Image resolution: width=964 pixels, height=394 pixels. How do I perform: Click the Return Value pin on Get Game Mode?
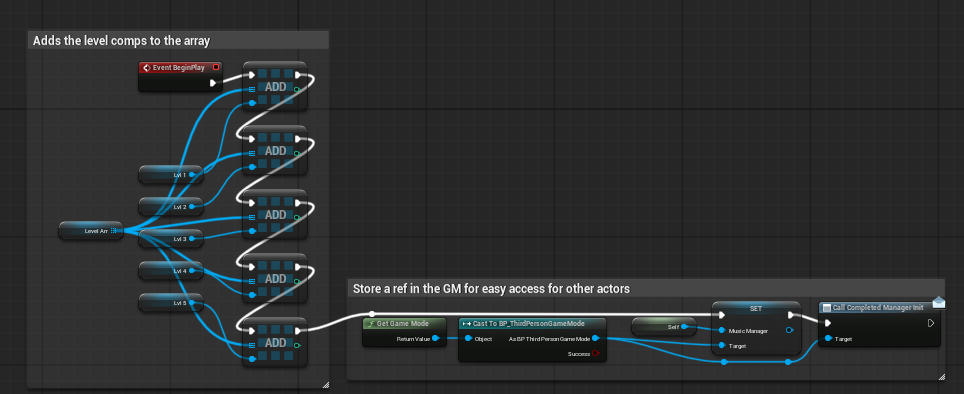[x=436, y=338]
